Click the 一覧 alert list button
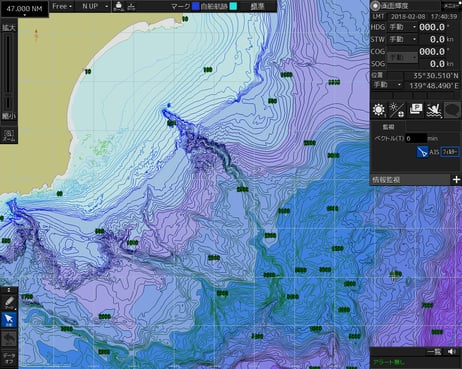This screenshot has width=462, height=369. (x=434, y=352)
